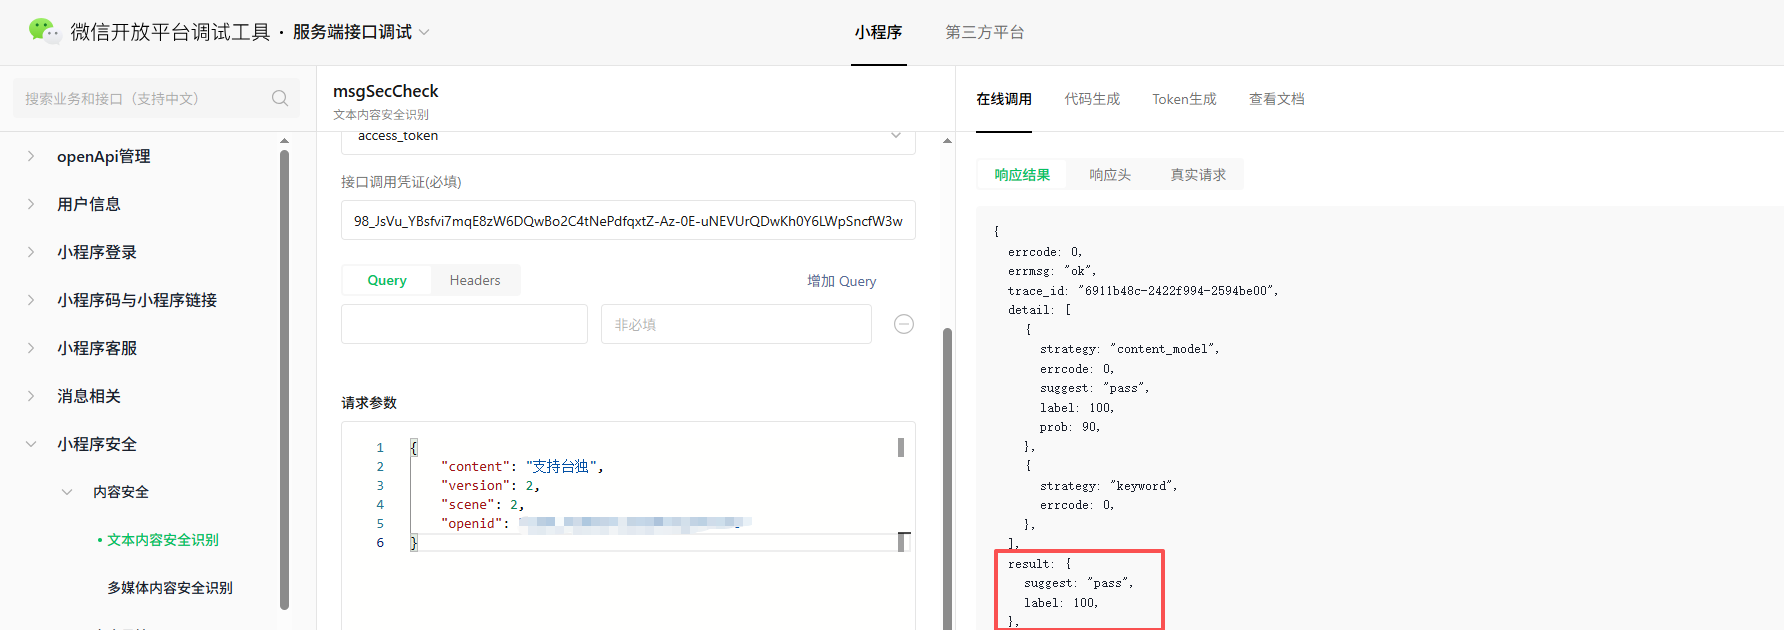Expand the openApi管理 tree node
This screenshot has width=1784, height=630.
pos(31,156)
